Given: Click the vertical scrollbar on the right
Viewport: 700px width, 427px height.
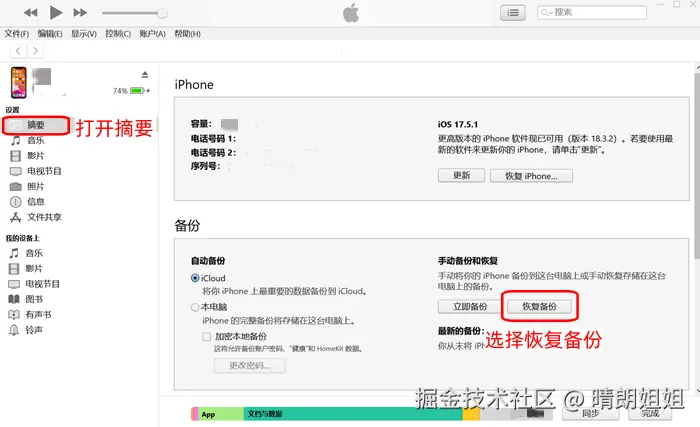Looking at the screenshot, I should tap(697, 165).
